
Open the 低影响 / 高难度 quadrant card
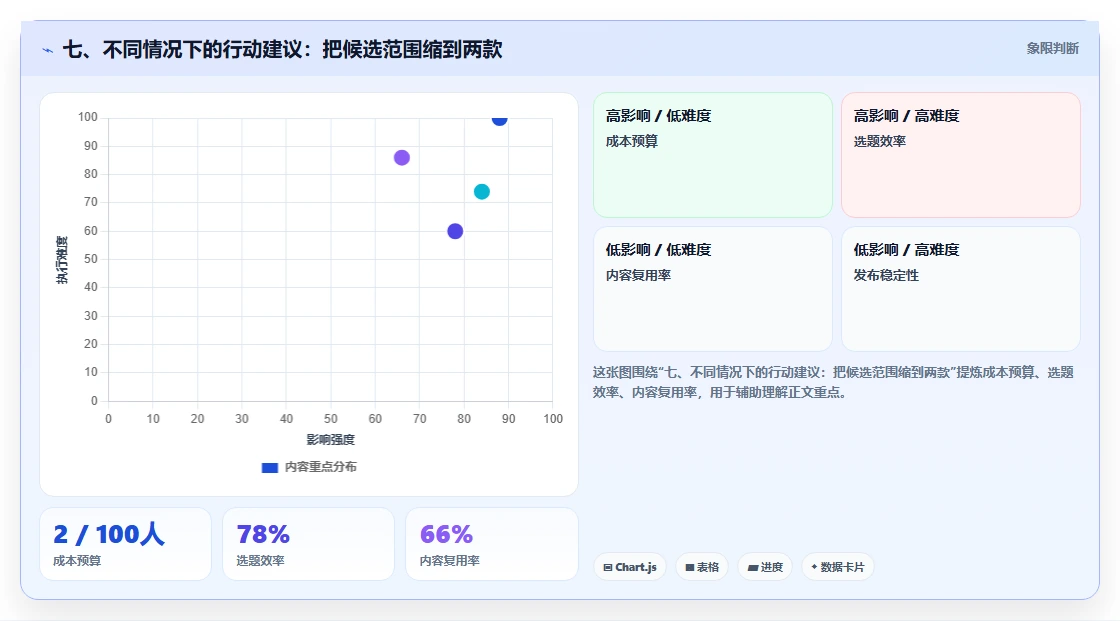pyautogui.click(x=961, y=289)
